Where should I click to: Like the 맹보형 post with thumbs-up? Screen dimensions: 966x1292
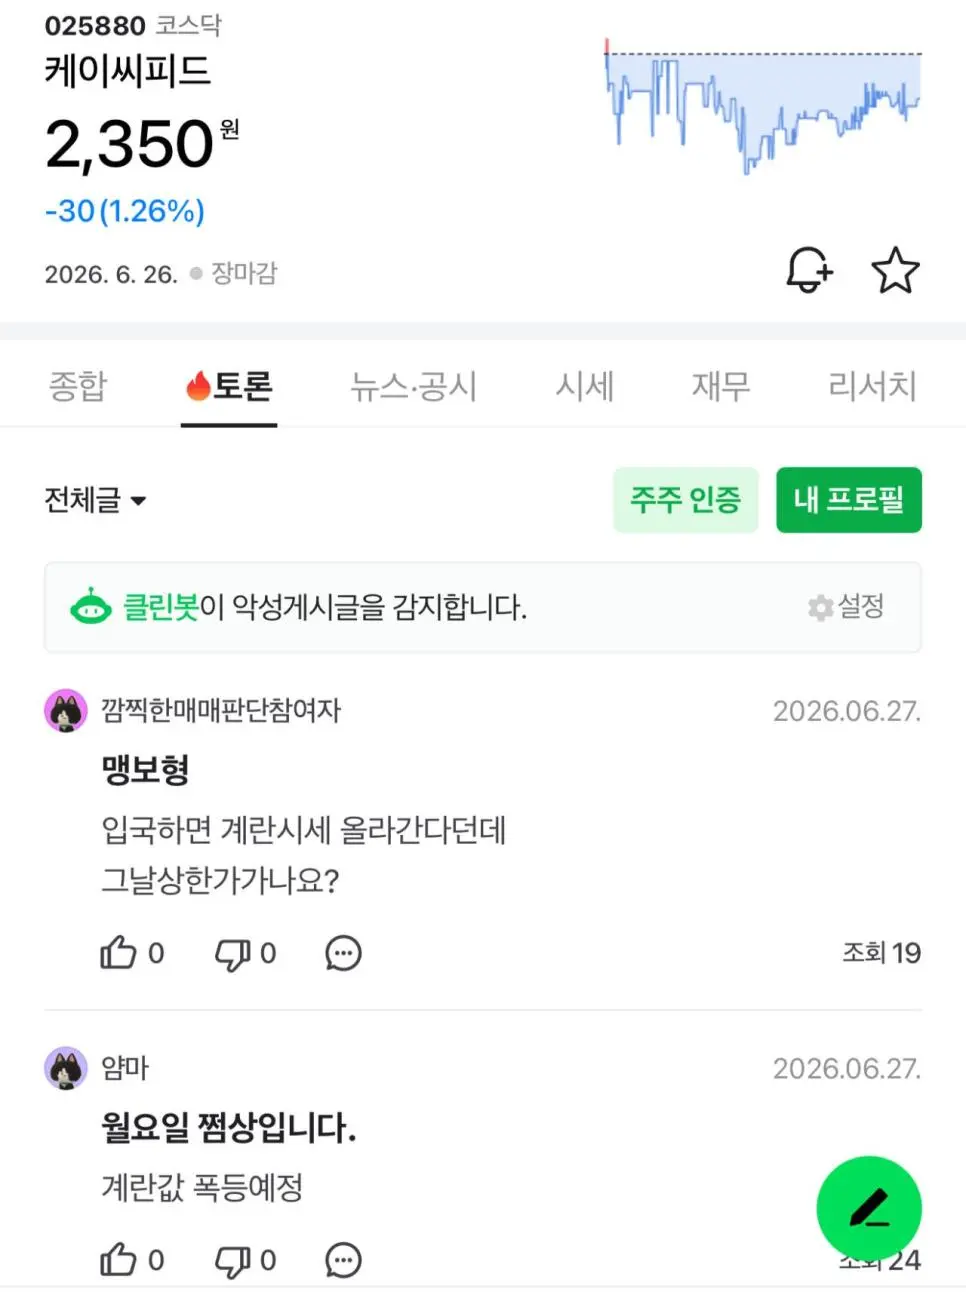point(118,952)
